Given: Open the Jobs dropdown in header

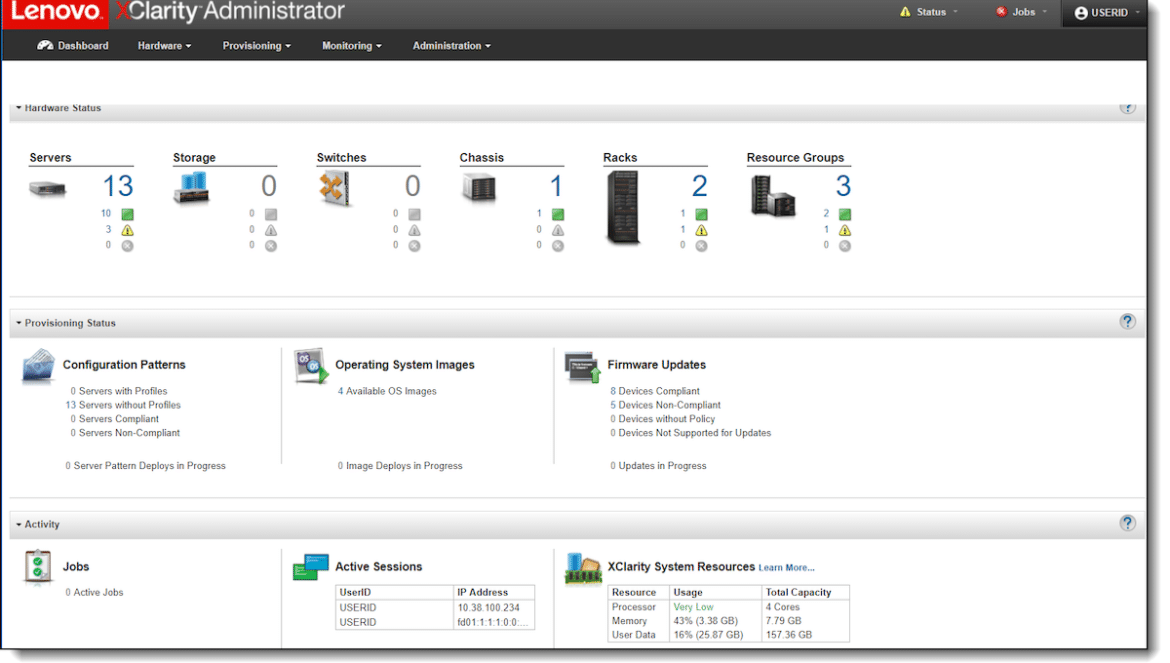Looking at the screenshot, I should pyautogui.click(x=1022, y=12).
